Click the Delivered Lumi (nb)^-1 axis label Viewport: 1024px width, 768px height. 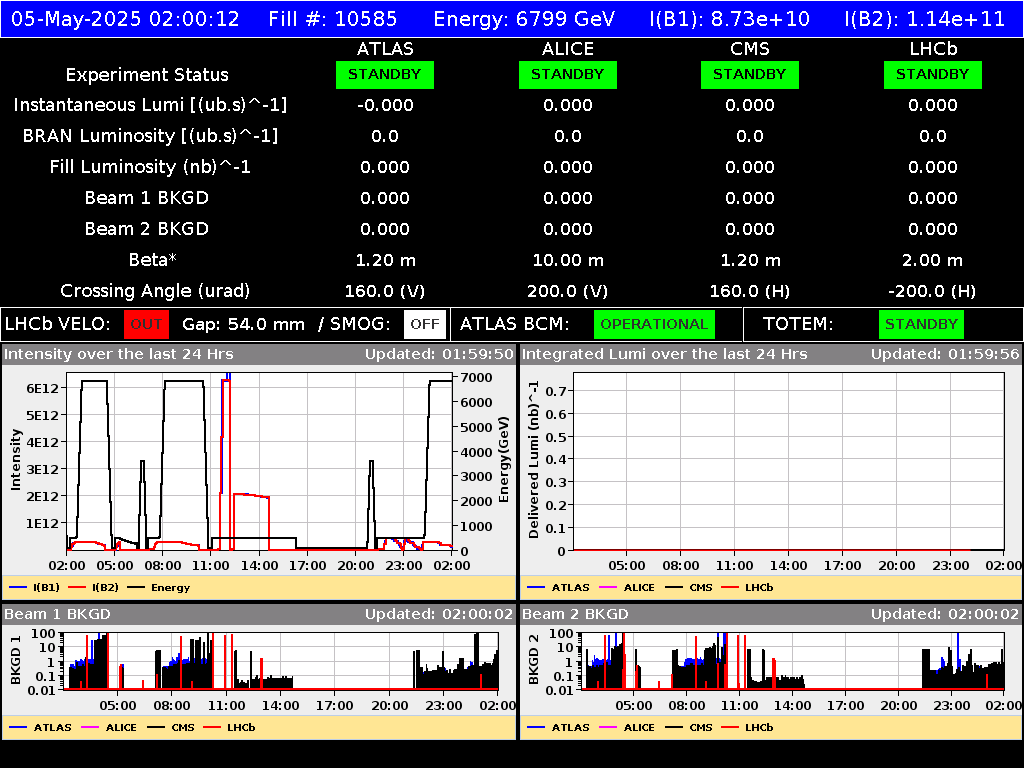pos(534,460)
